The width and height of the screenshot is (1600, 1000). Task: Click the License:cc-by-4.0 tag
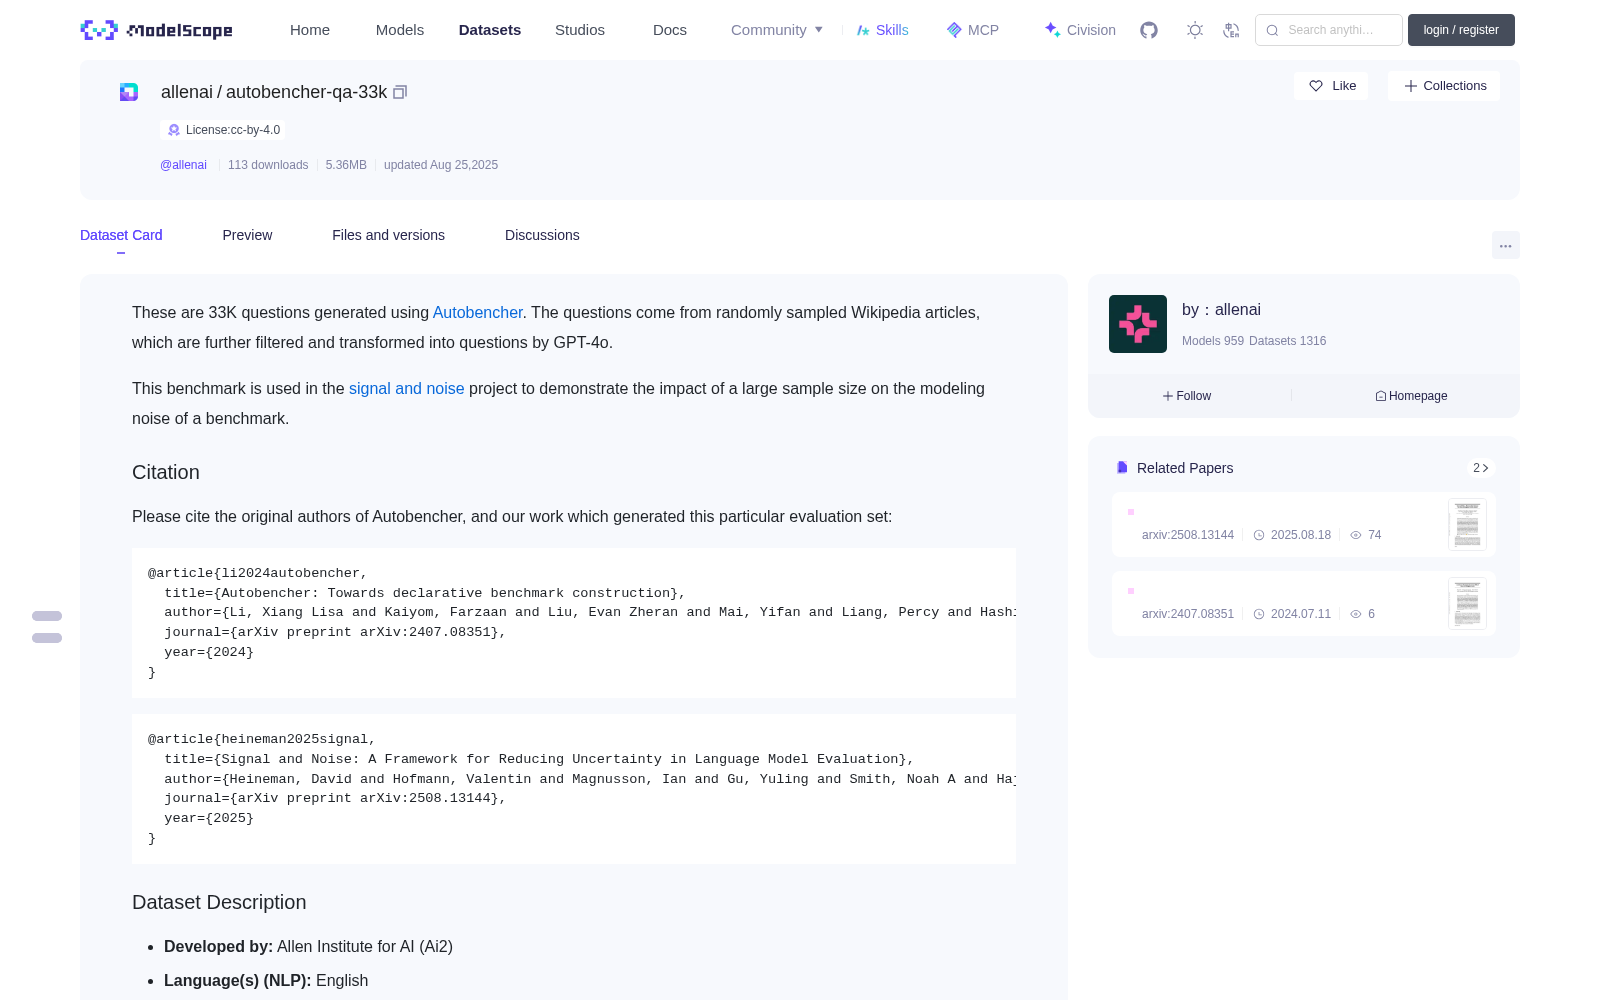coord(223,130)
